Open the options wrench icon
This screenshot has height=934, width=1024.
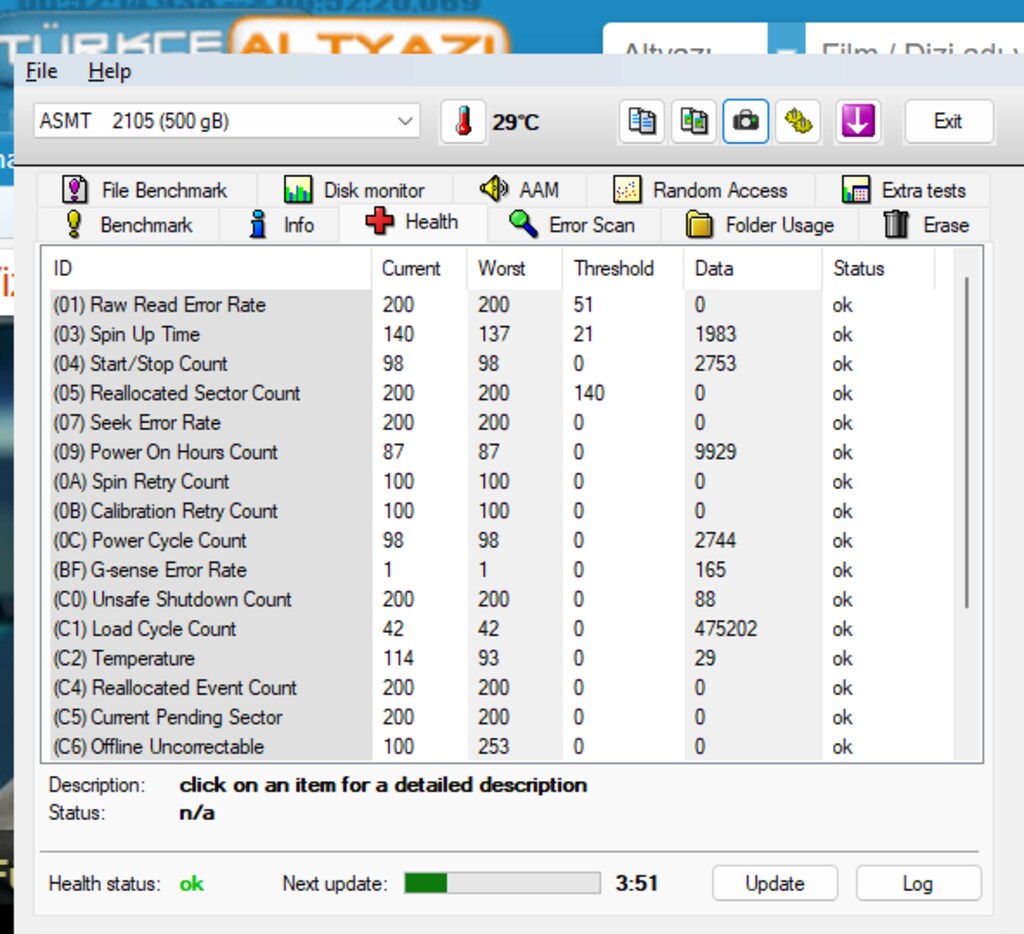(x=797, y=121)
